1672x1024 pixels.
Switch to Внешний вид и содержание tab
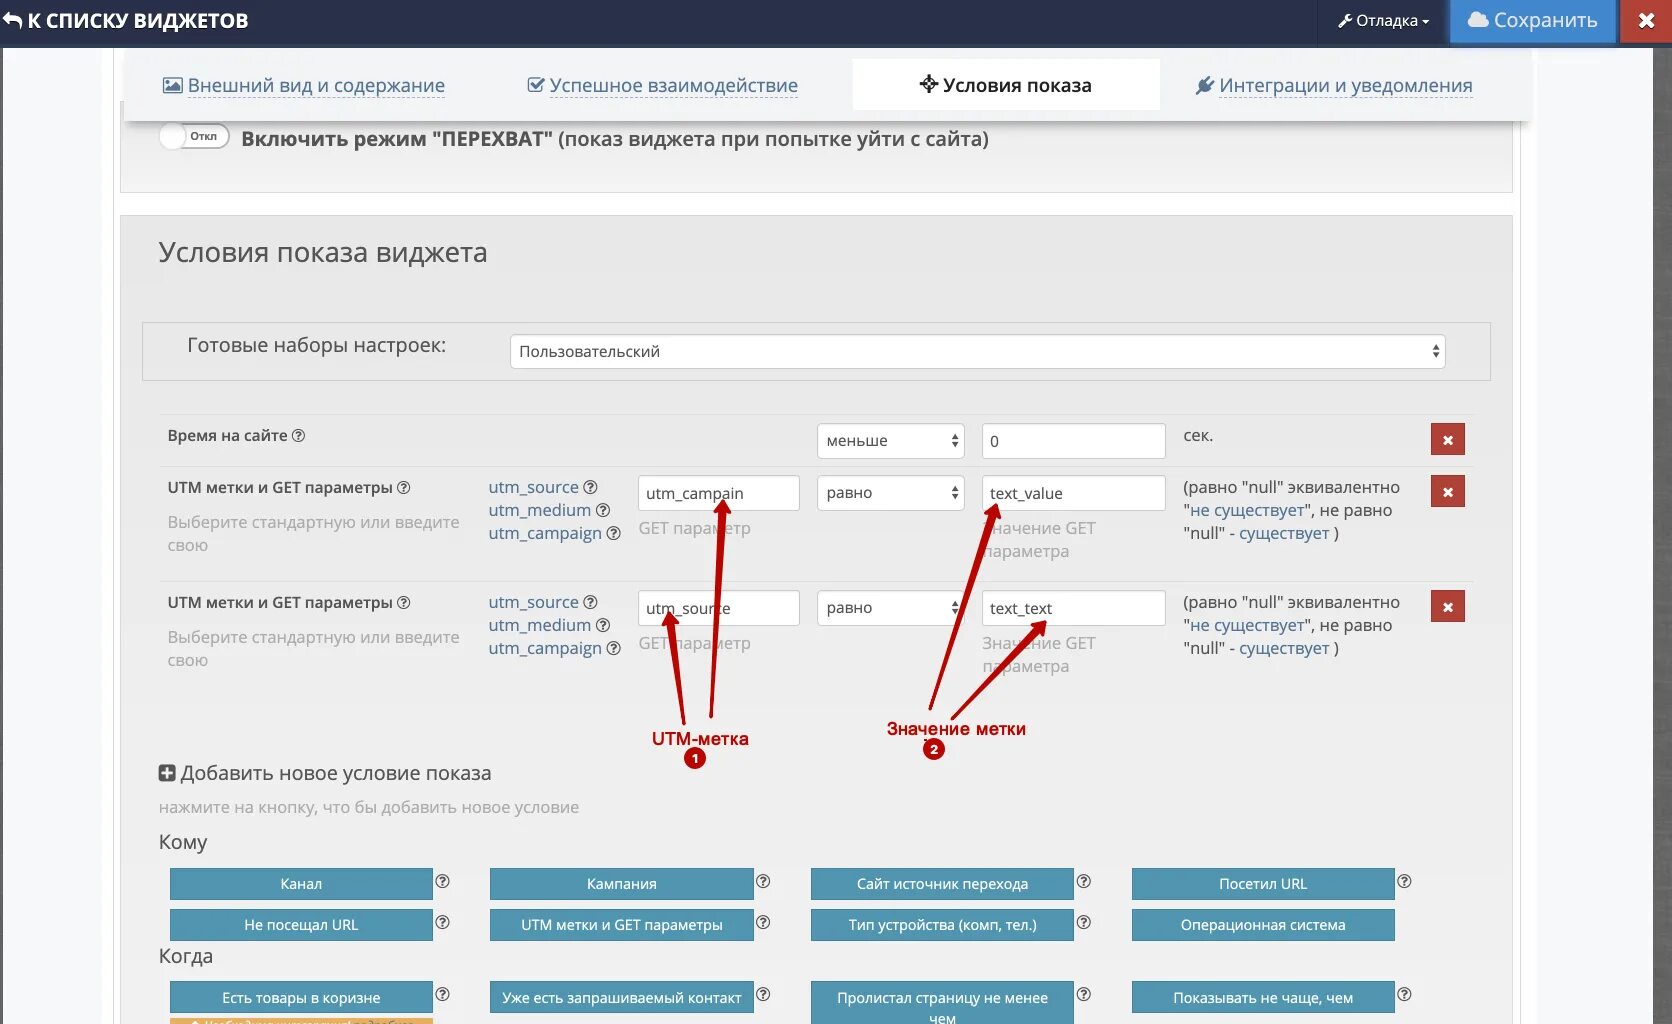pyautogui.click(x=304, y=86)
